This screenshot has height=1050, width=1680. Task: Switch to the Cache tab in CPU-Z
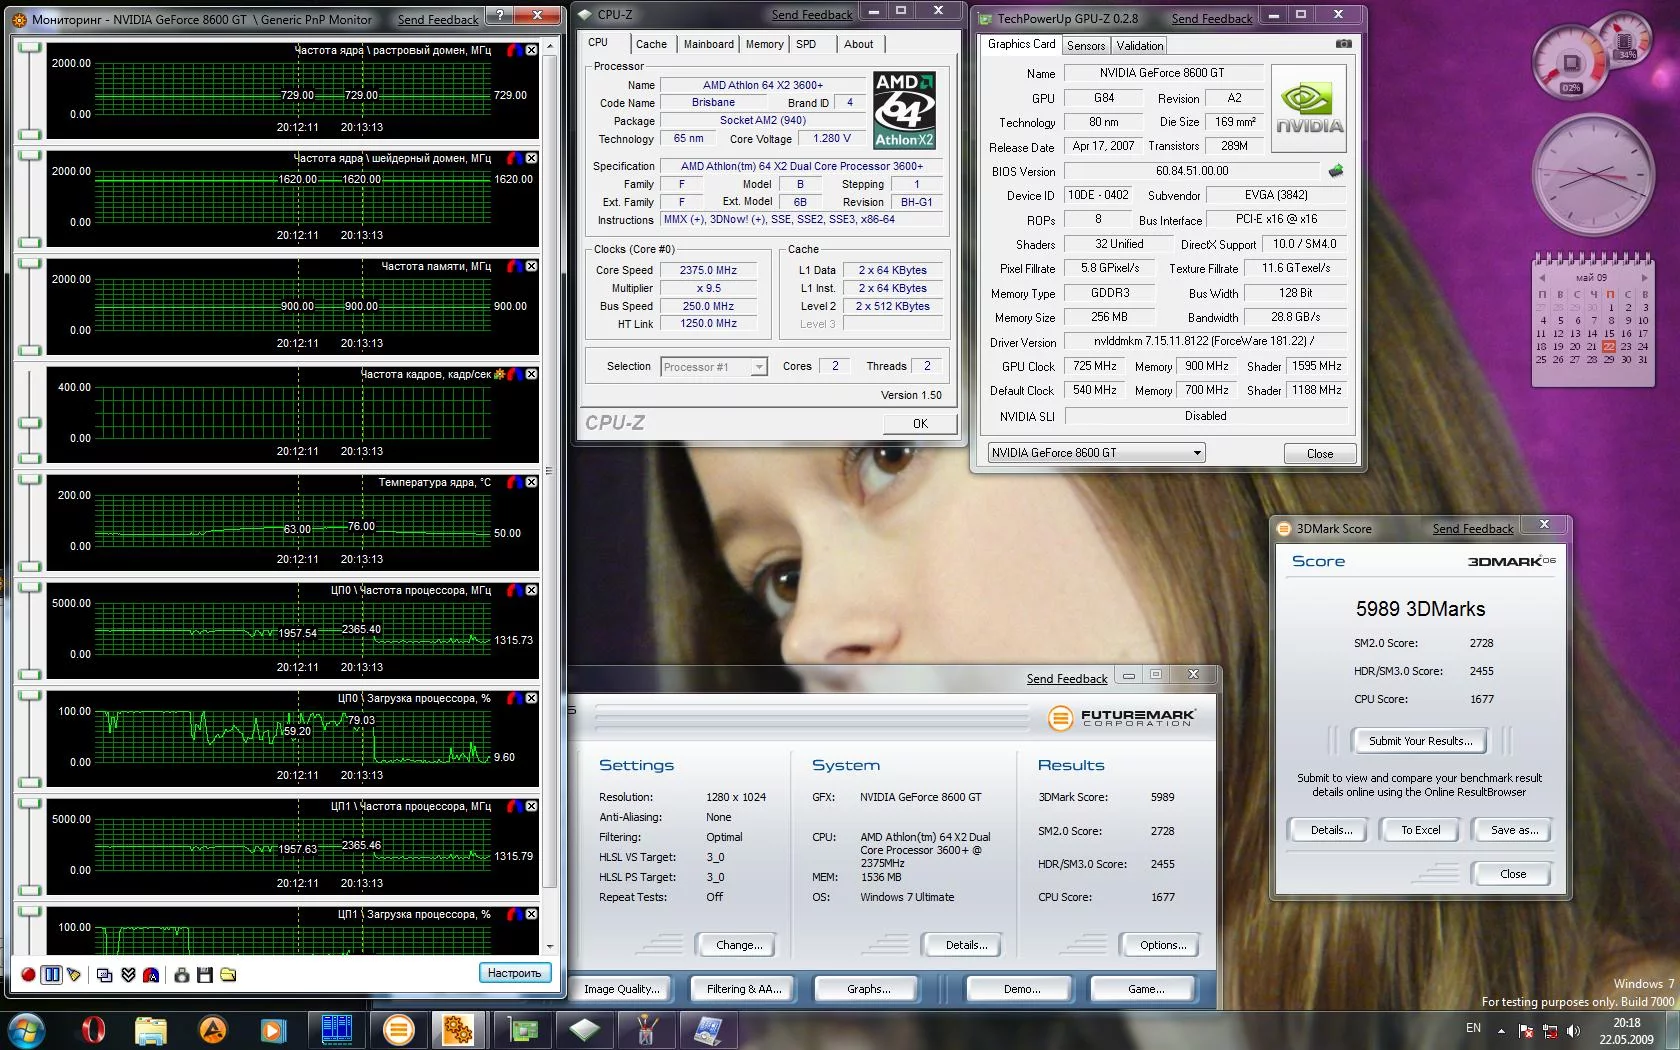point(651,44)
